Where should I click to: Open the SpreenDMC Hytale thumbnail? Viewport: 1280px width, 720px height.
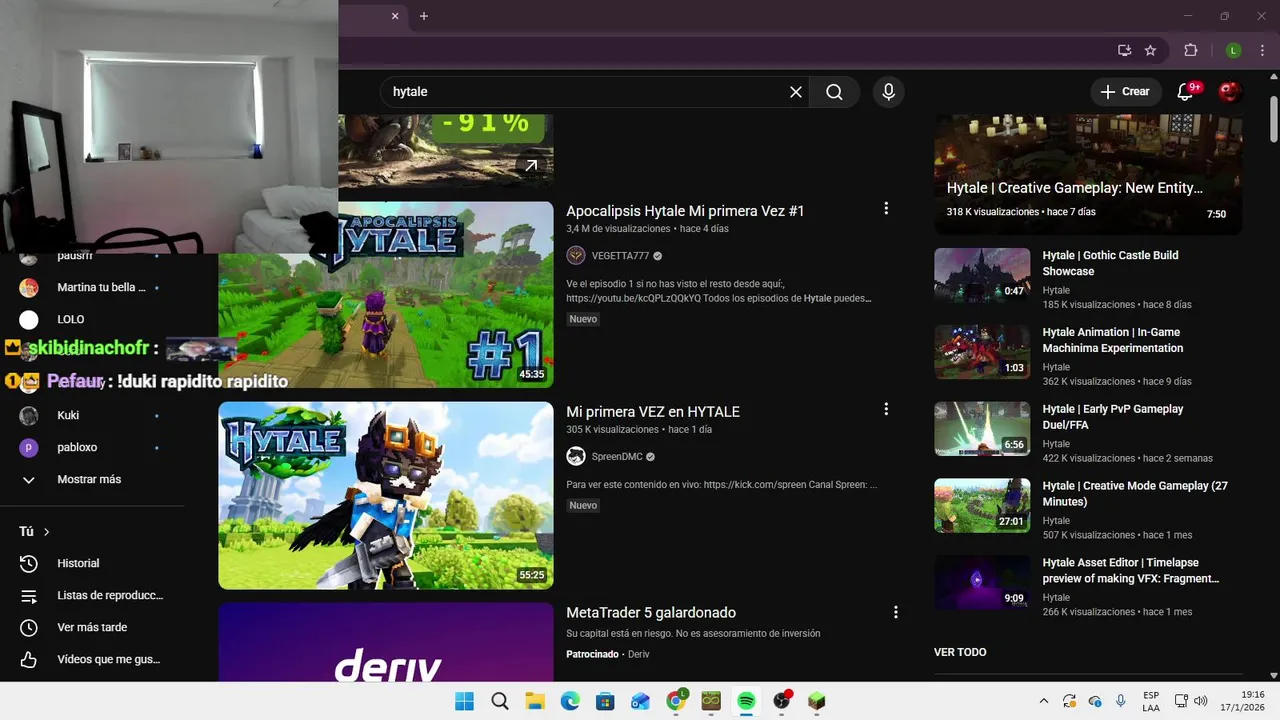click(x=386, y=495)
